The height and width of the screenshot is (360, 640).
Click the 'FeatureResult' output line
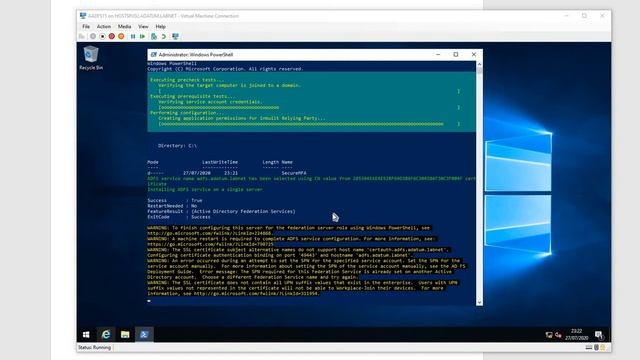(221, 211)
